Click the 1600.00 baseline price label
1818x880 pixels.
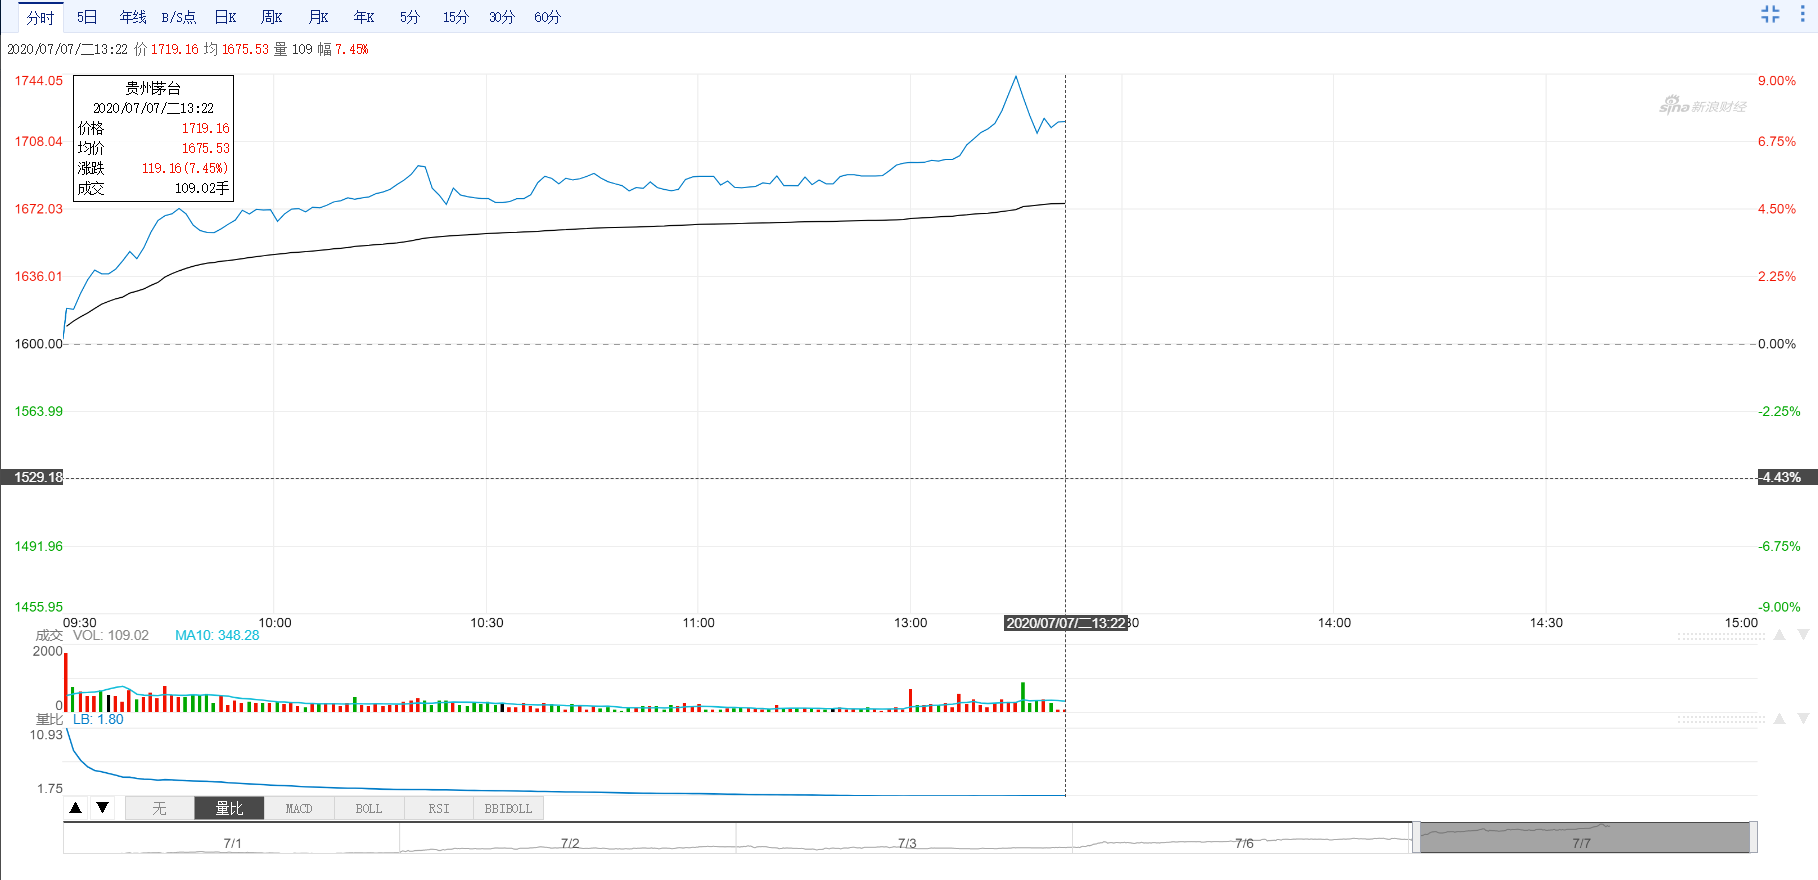click(38, 344)
